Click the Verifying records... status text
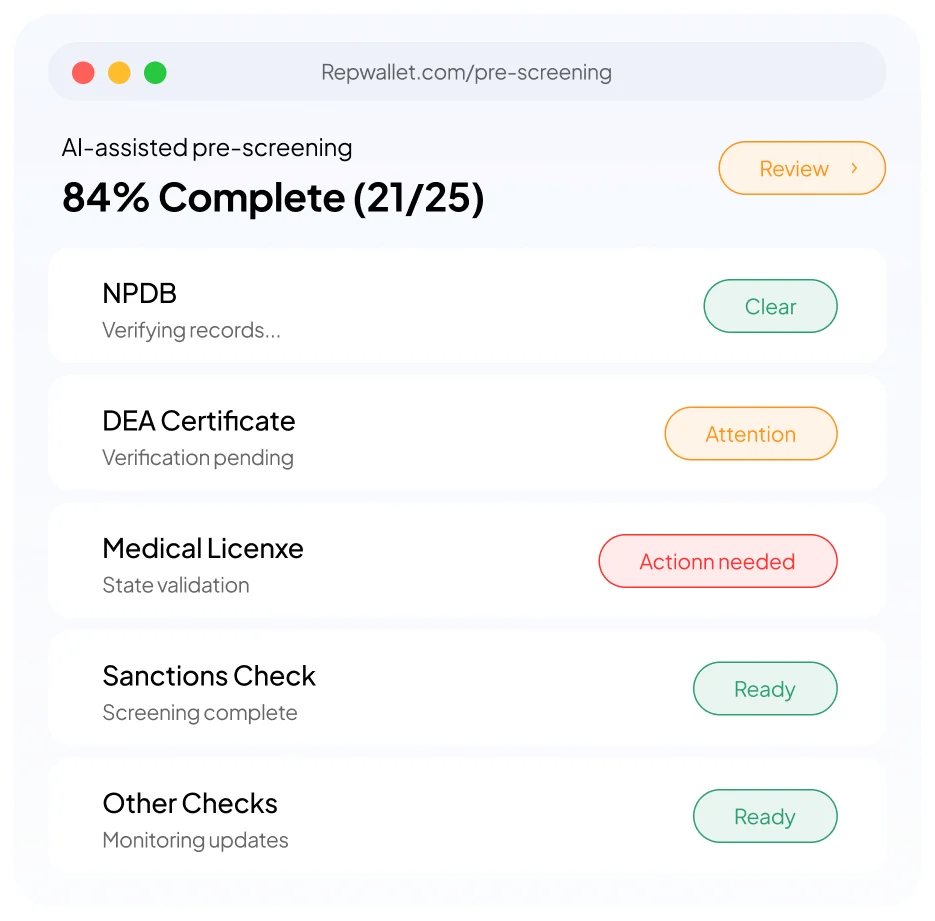Image resolution: width=935 pixels, height=921 pixels. (x=191, y=330)
